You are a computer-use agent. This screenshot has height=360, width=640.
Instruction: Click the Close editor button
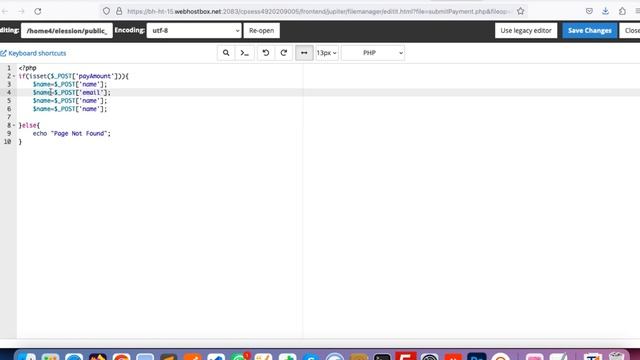[x=630, y=31]
